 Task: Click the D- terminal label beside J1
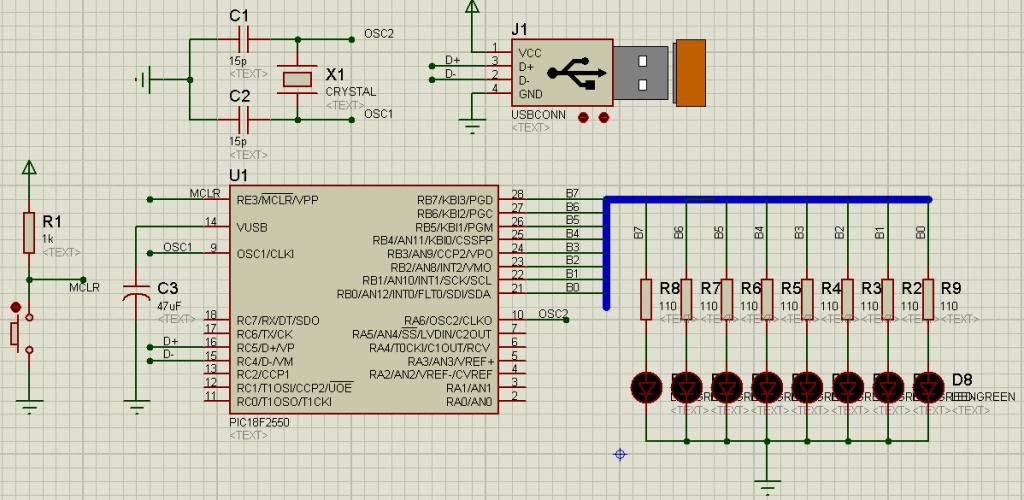(x=451, y=73)
